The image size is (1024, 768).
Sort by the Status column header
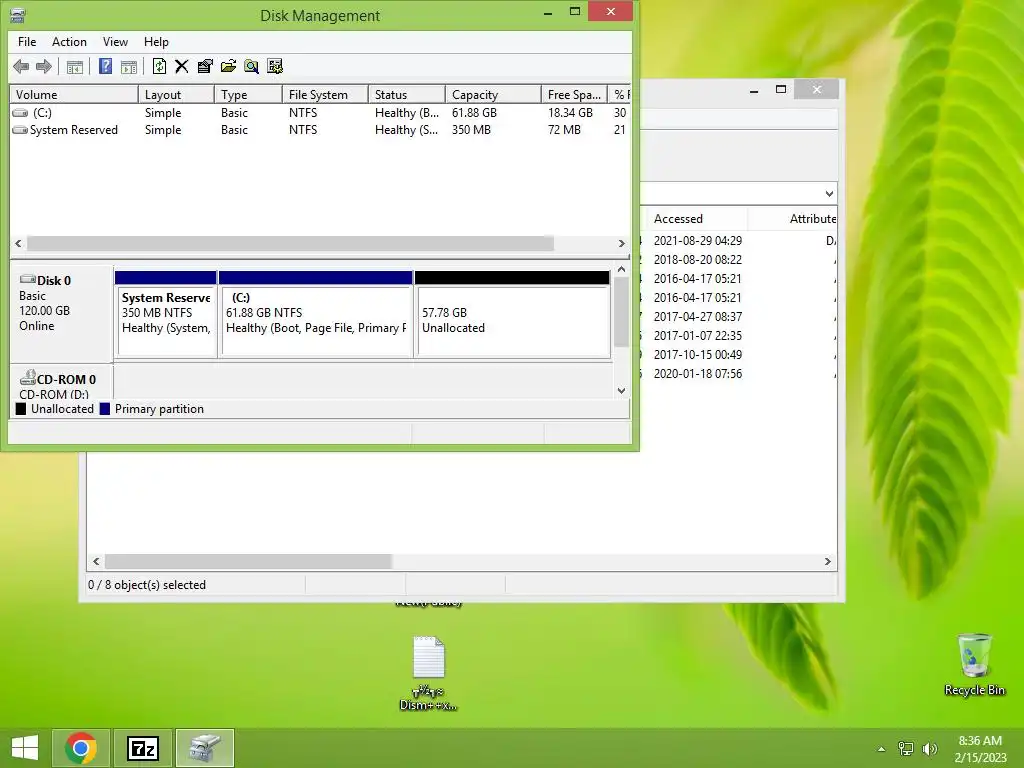[x=406, y=95]
